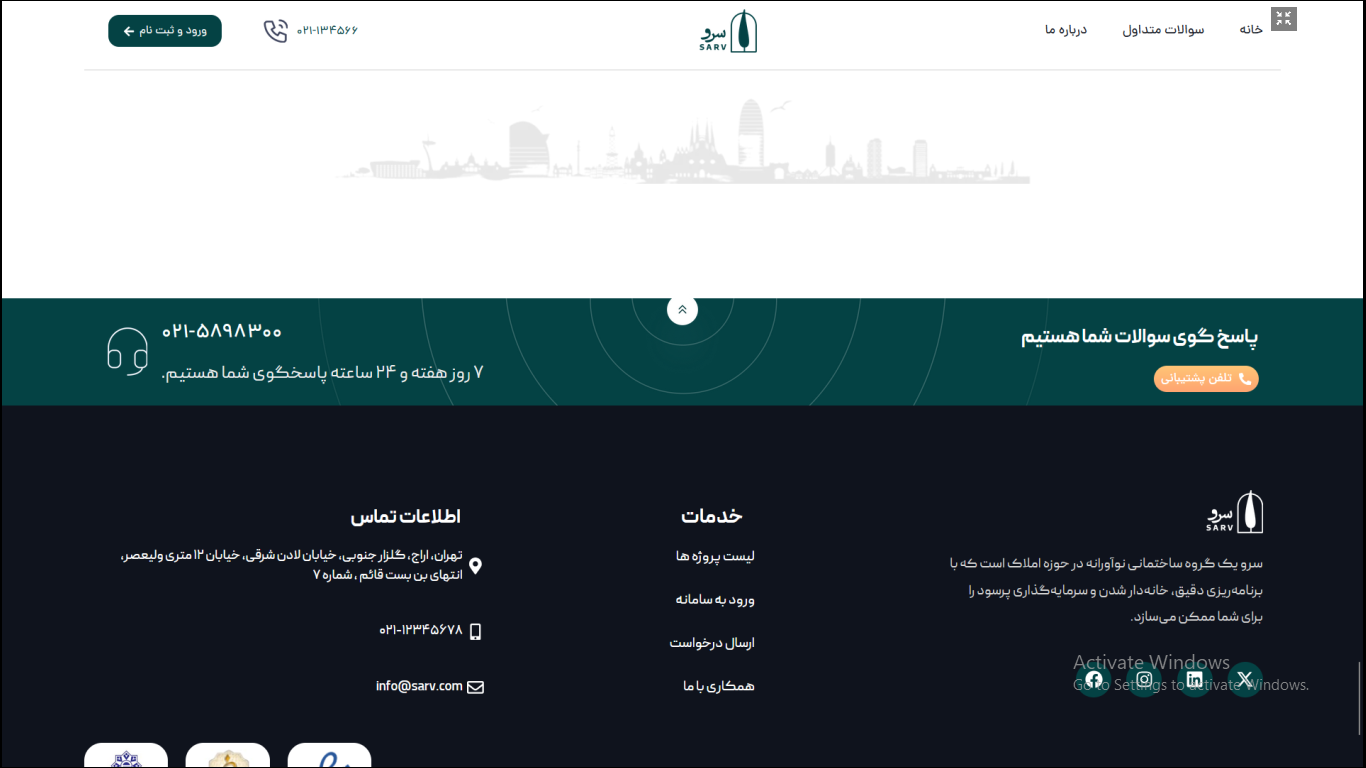Image resolution: width=1366 pixels, height=768 pixels.
Task: Click the Sarv logo in header
Action: tap(729, 32)
